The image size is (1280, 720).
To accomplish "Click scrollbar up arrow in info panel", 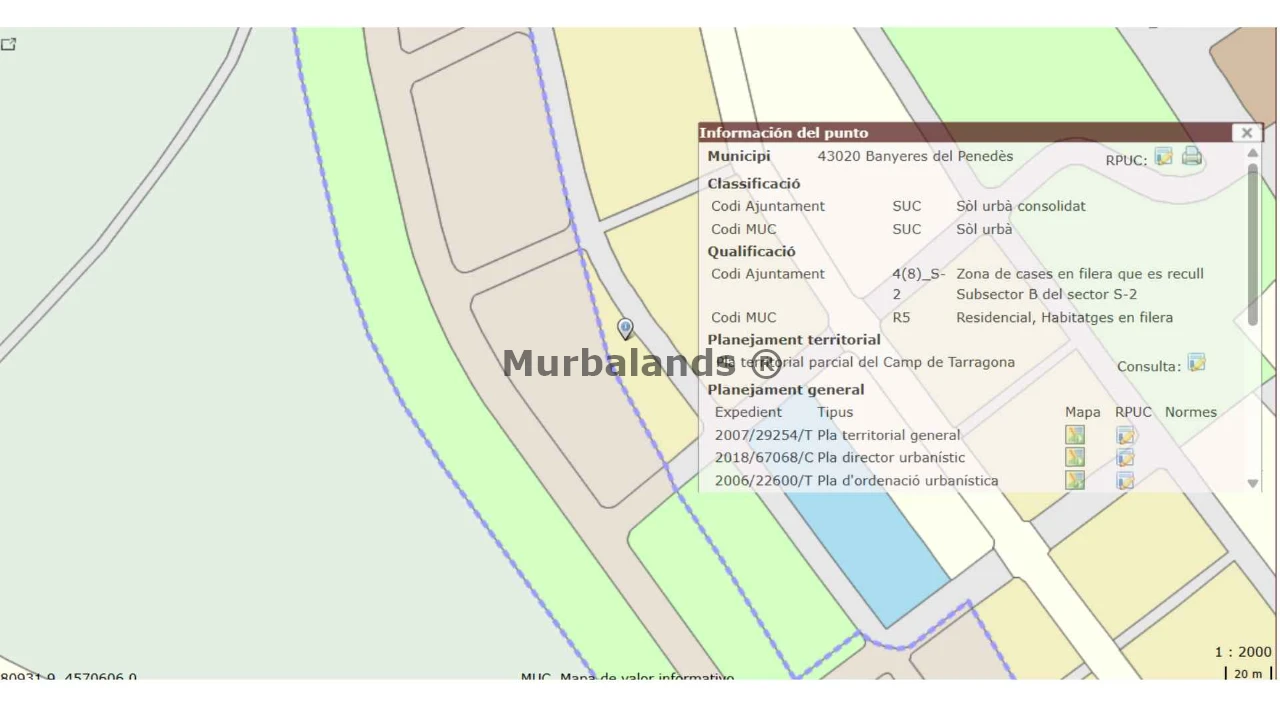I will point(1252,153).
